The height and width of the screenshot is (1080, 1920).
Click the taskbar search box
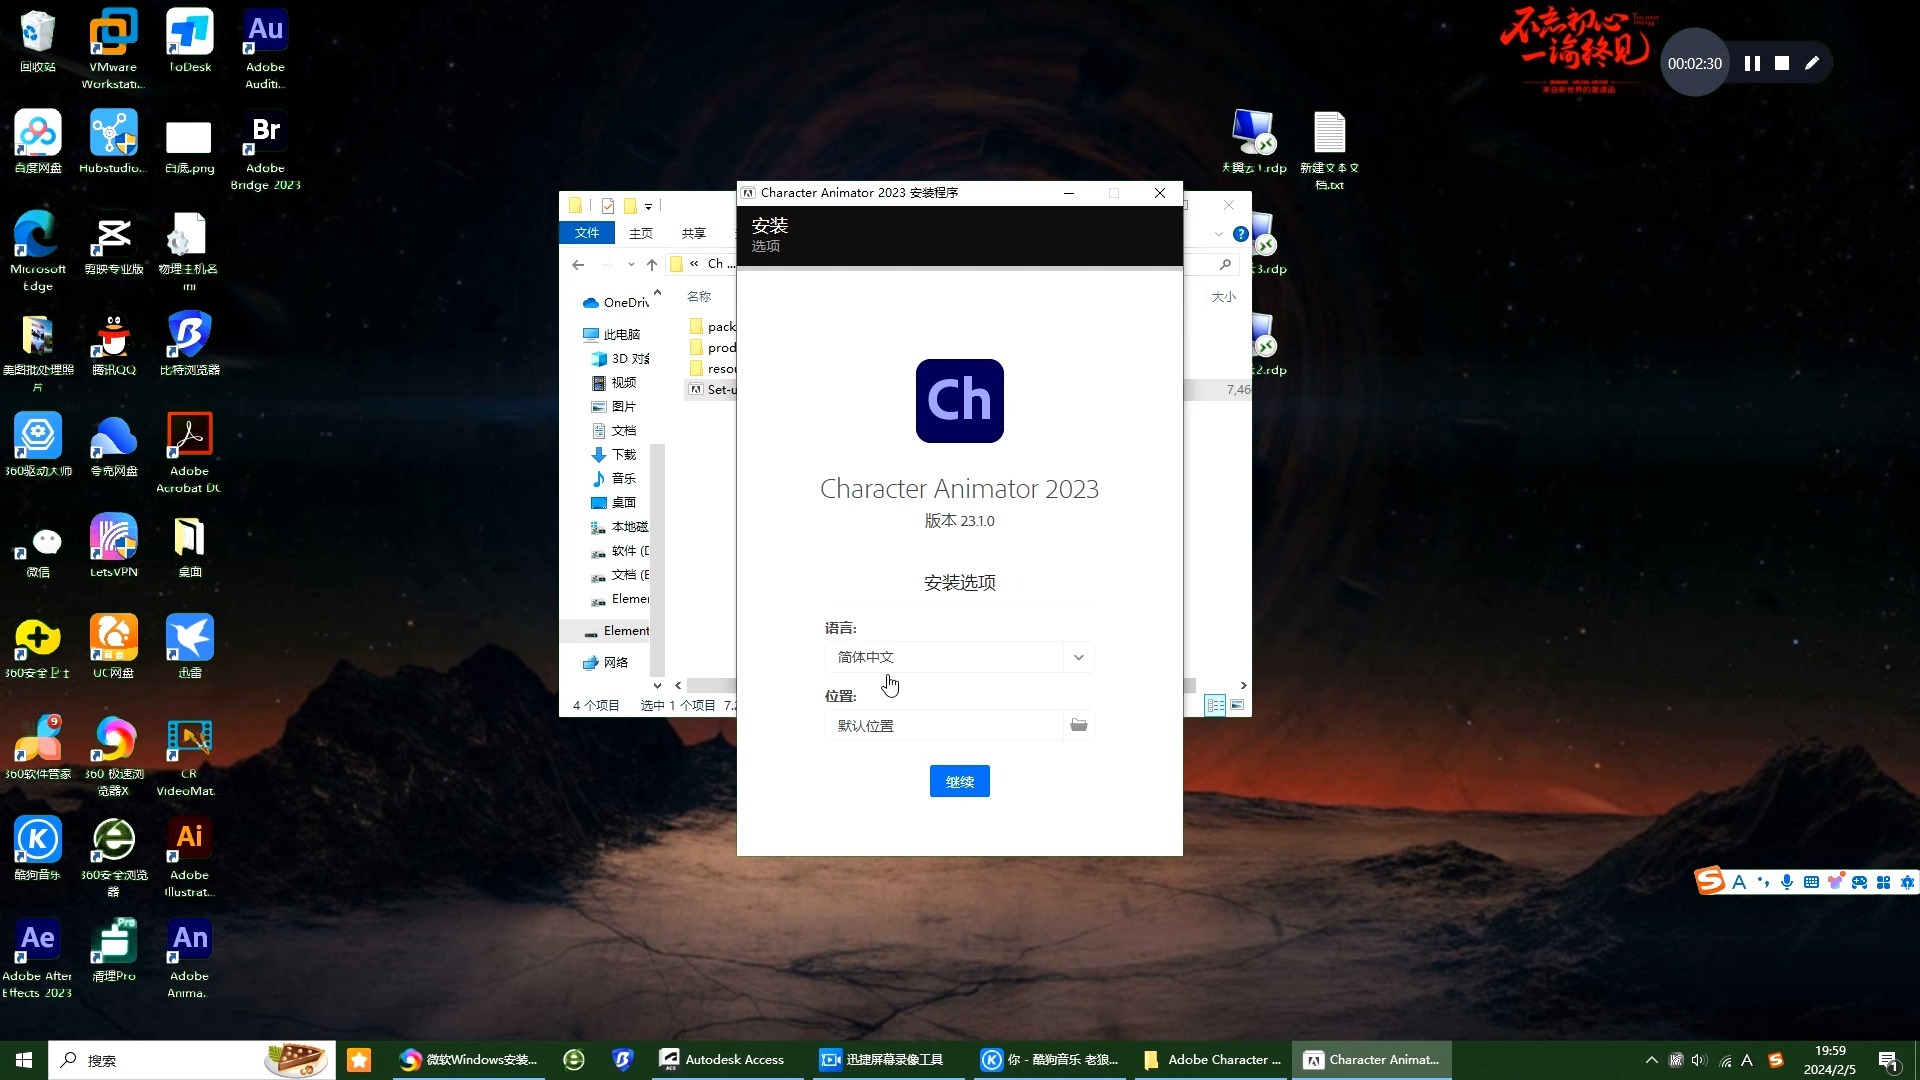point(191,1060)
